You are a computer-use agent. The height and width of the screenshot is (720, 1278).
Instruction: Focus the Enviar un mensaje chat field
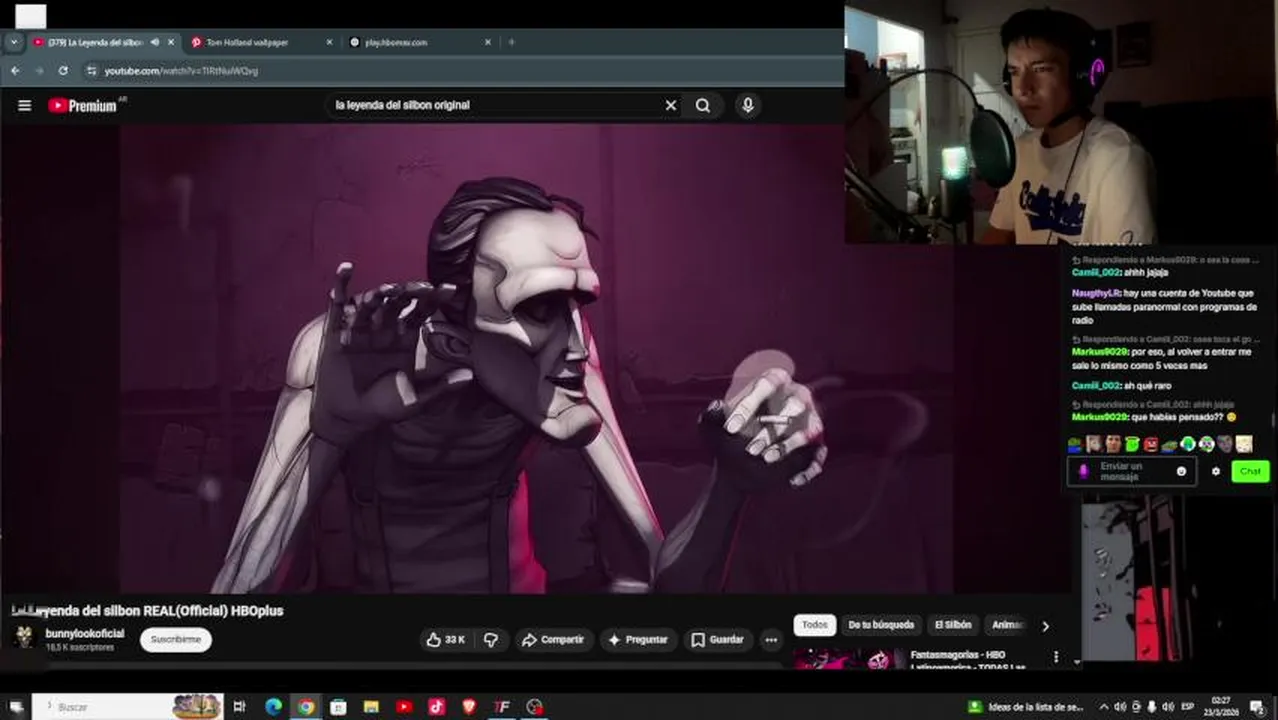tap(1134, 471)
